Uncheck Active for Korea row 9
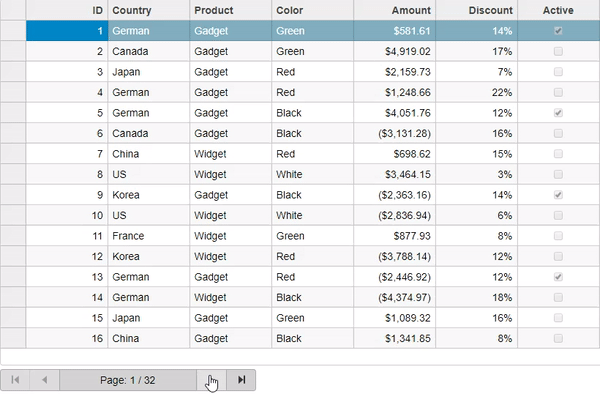Viewport: 600px width, 394px height. coord(558,195)
